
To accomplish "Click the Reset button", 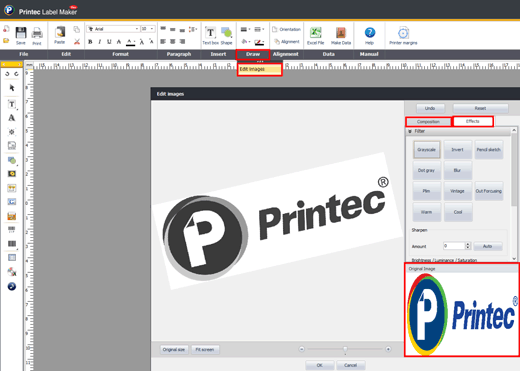I will 480,108.
